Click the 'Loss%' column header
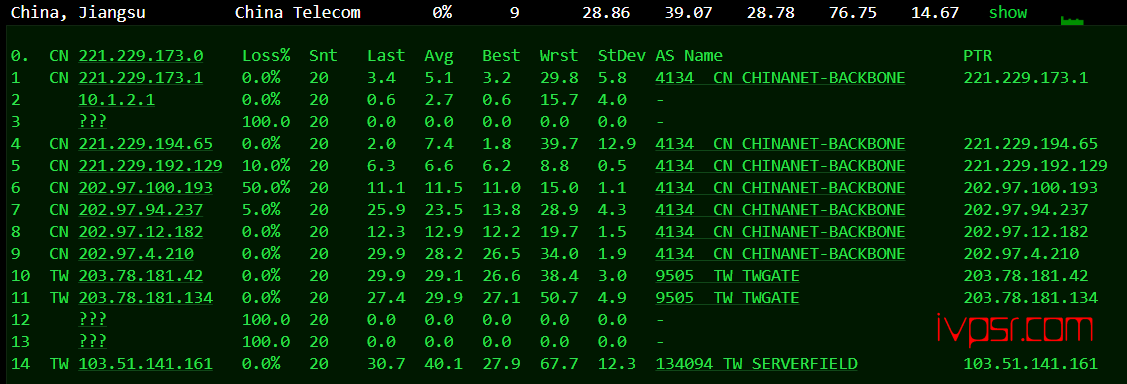Image resolution: width=1127 pixels, height=384 pixels. (x=266, y=56)
